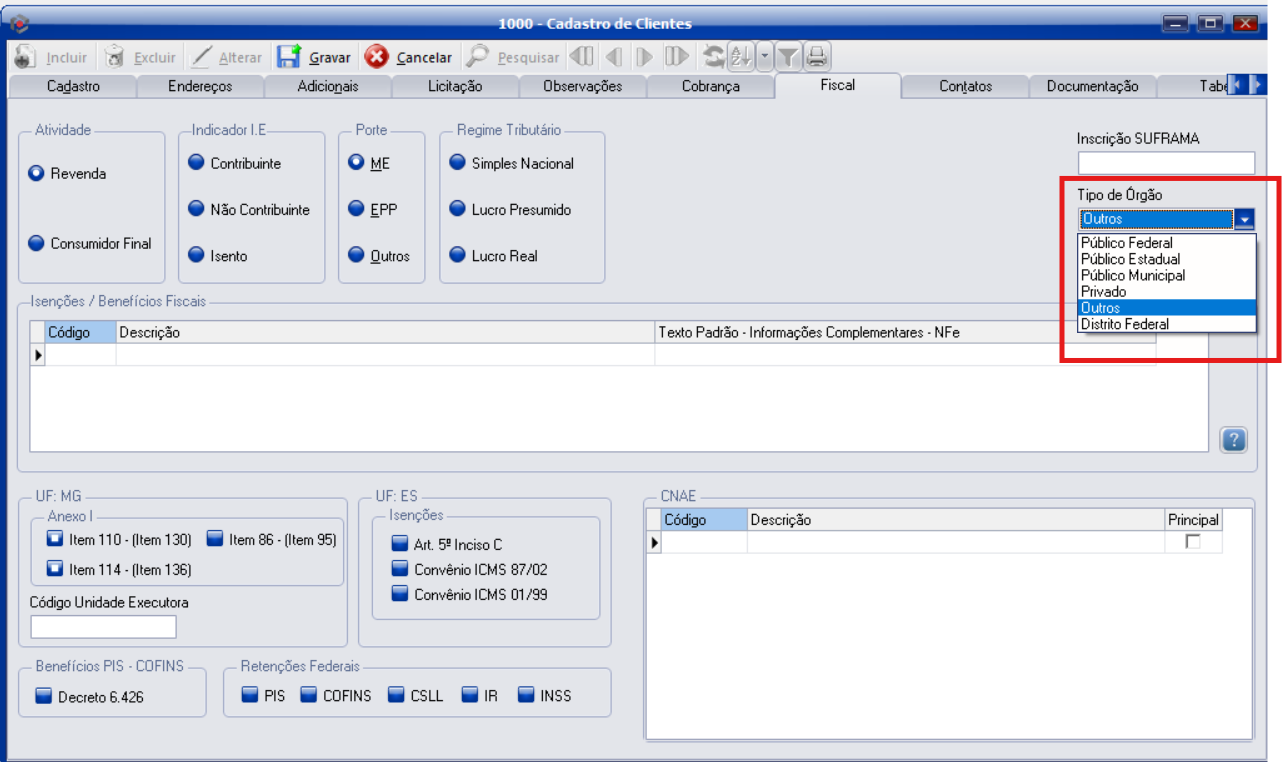
Task: Click the Gravar save icon
Action: point(290,57)
